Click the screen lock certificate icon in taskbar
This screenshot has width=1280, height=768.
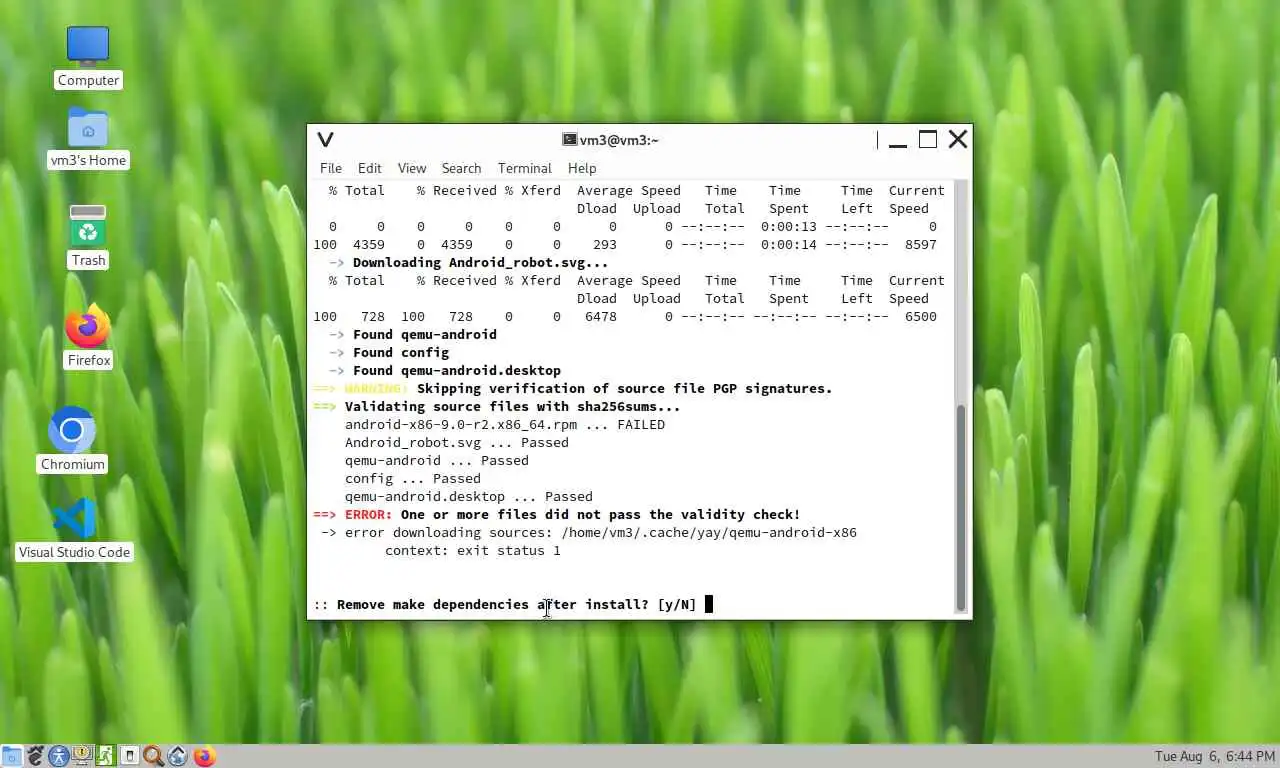83,756
